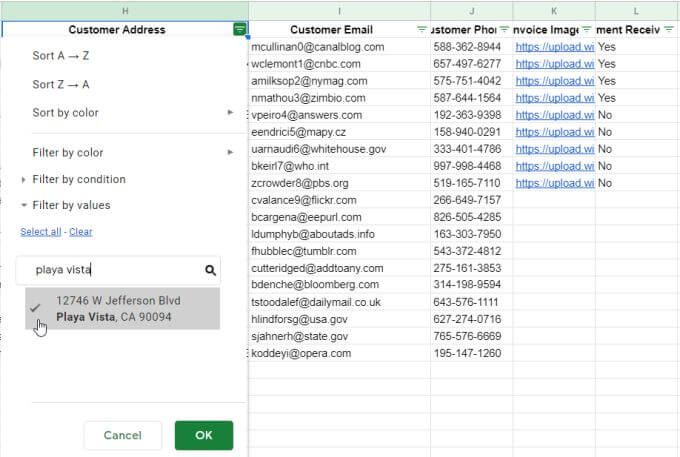Open the Invoice Image filter icon
The width and height of the screenshot is (680, 457).
pos(586,29)
